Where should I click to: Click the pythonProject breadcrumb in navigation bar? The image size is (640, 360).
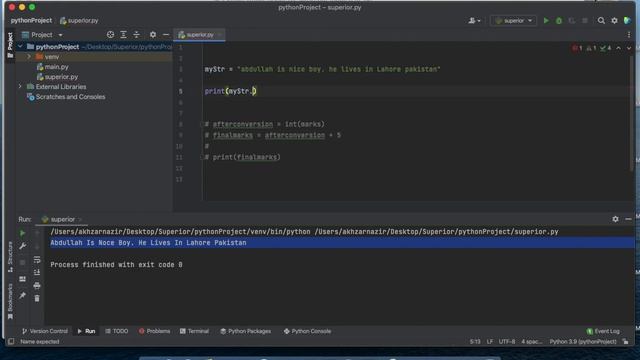(x=31, y=20)
